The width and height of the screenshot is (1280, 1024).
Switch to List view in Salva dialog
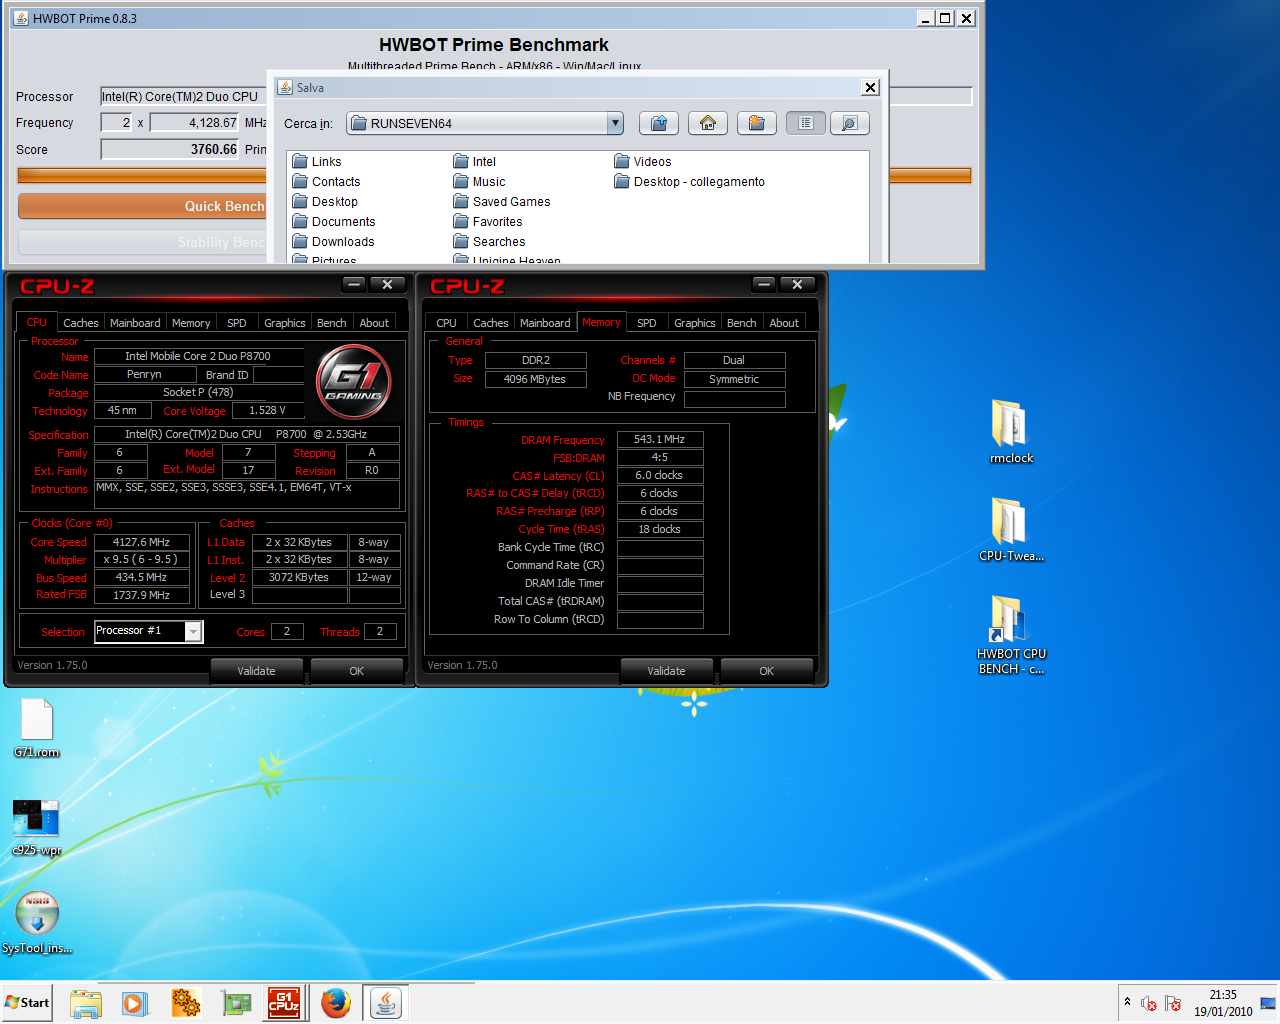click(806, 123)
